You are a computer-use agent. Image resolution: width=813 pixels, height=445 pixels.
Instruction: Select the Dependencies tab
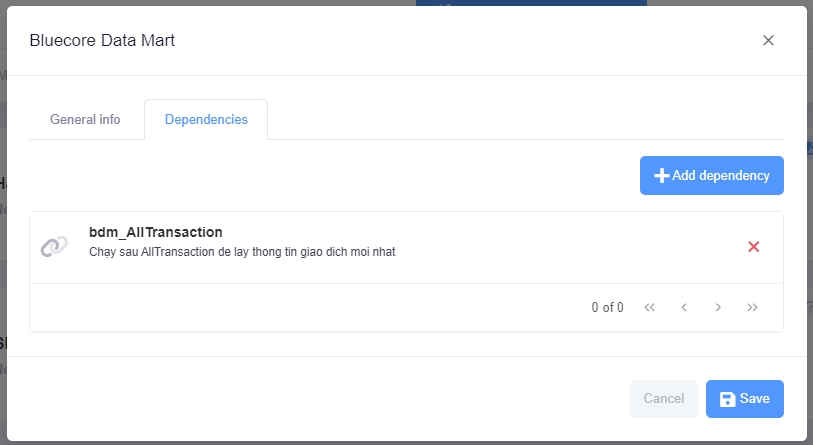pos(206,119)
